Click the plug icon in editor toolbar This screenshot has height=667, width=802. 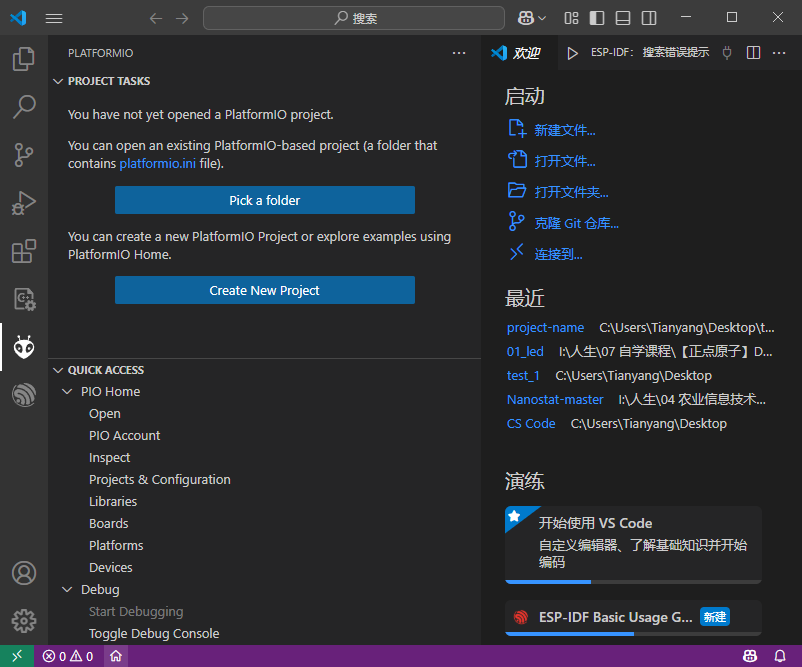coord(727,53)
